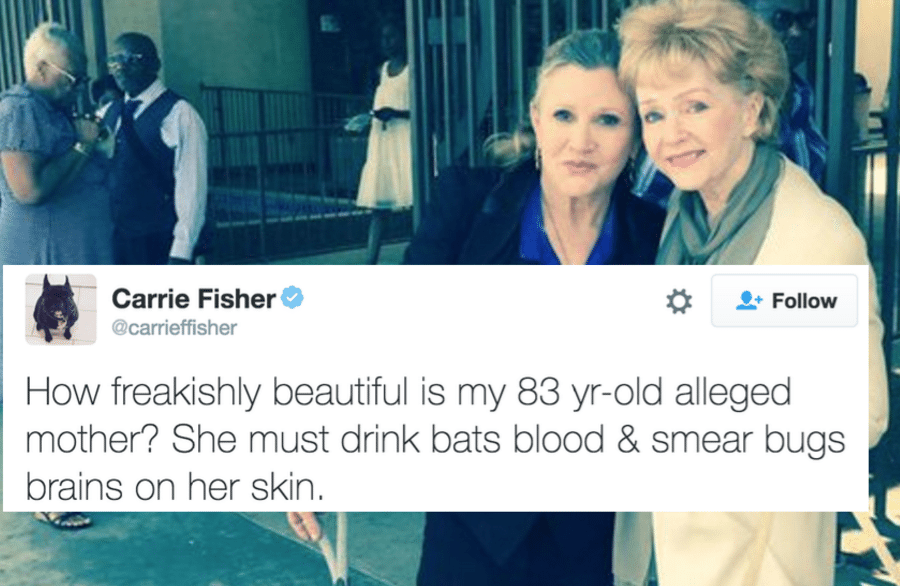Click the blue verified badge
The width and height of the screenshot is (900, 586).
click(293, 298)
